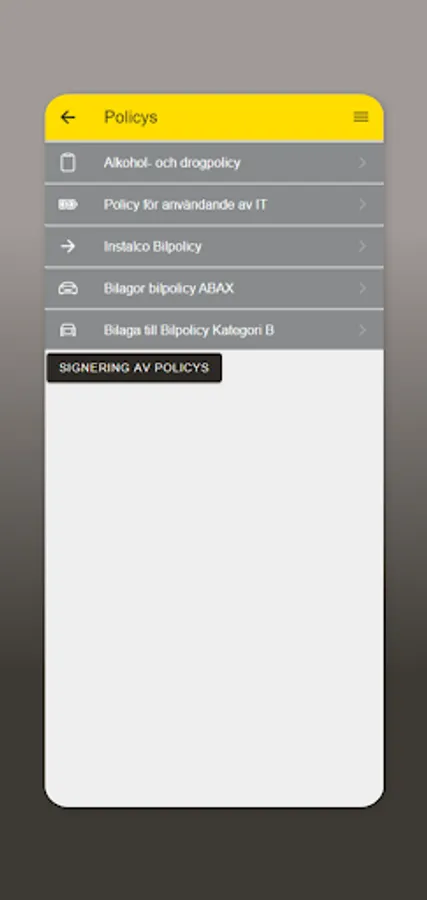Click battery icon beside IT policy

68,204
